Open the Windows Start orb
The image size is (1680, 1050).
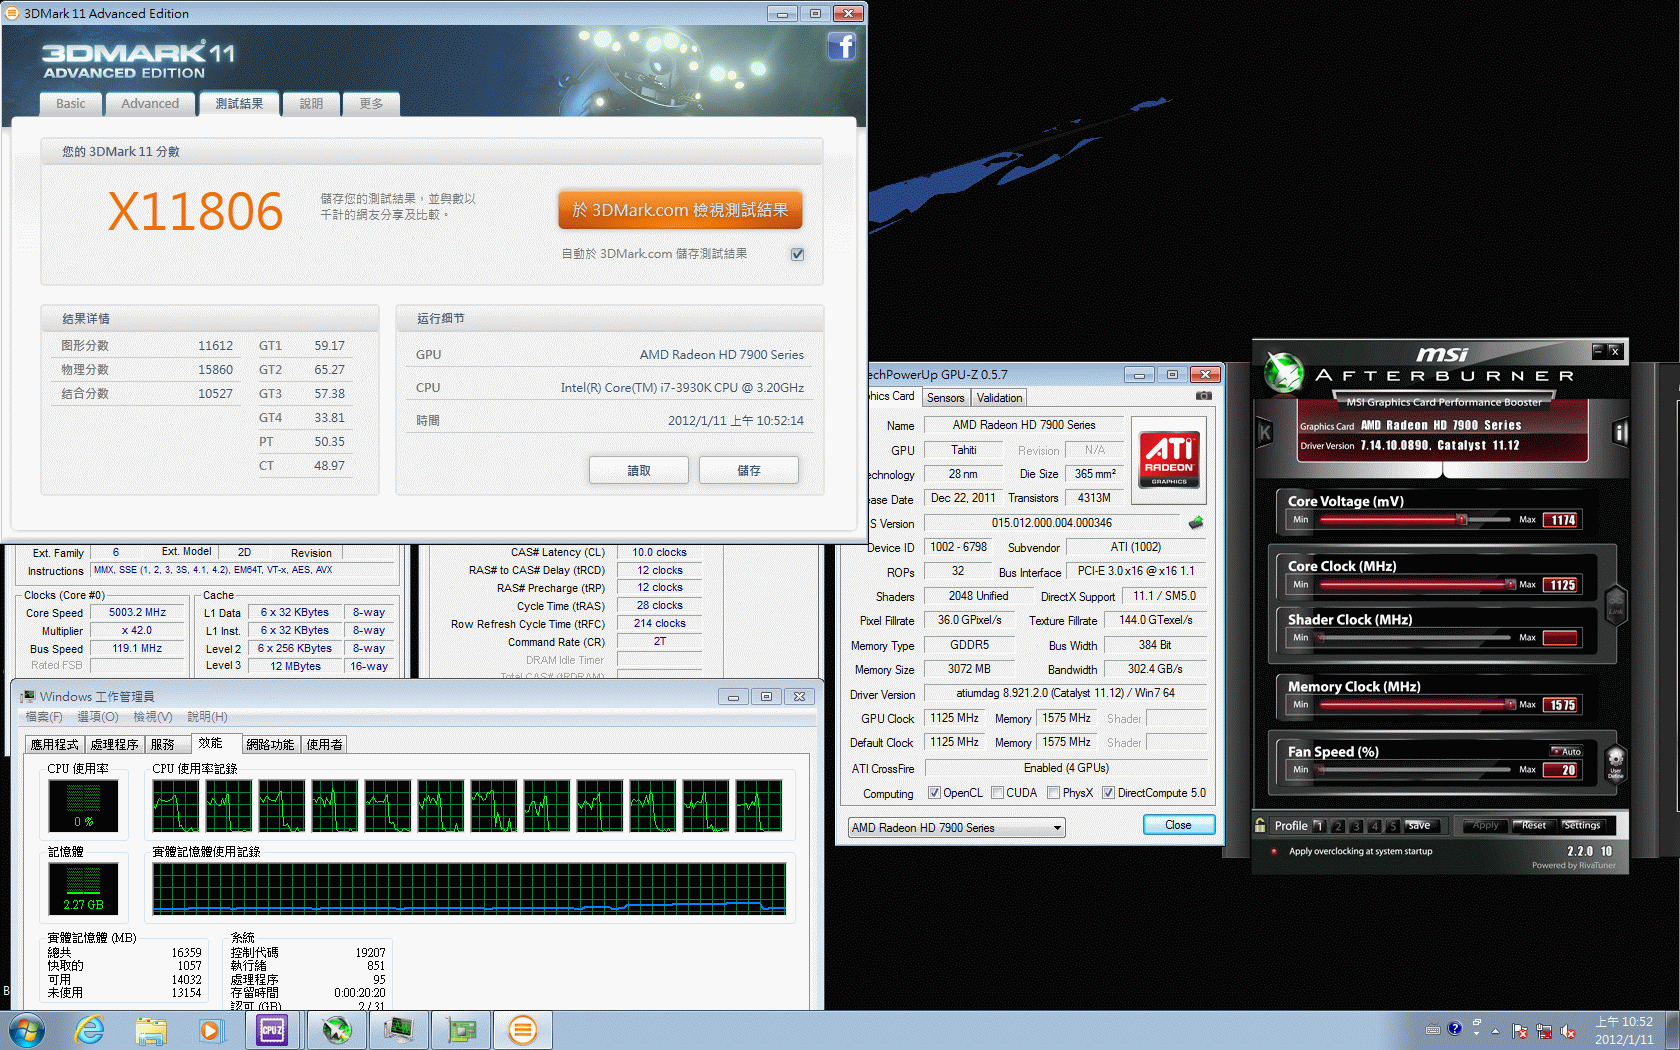26,1030
